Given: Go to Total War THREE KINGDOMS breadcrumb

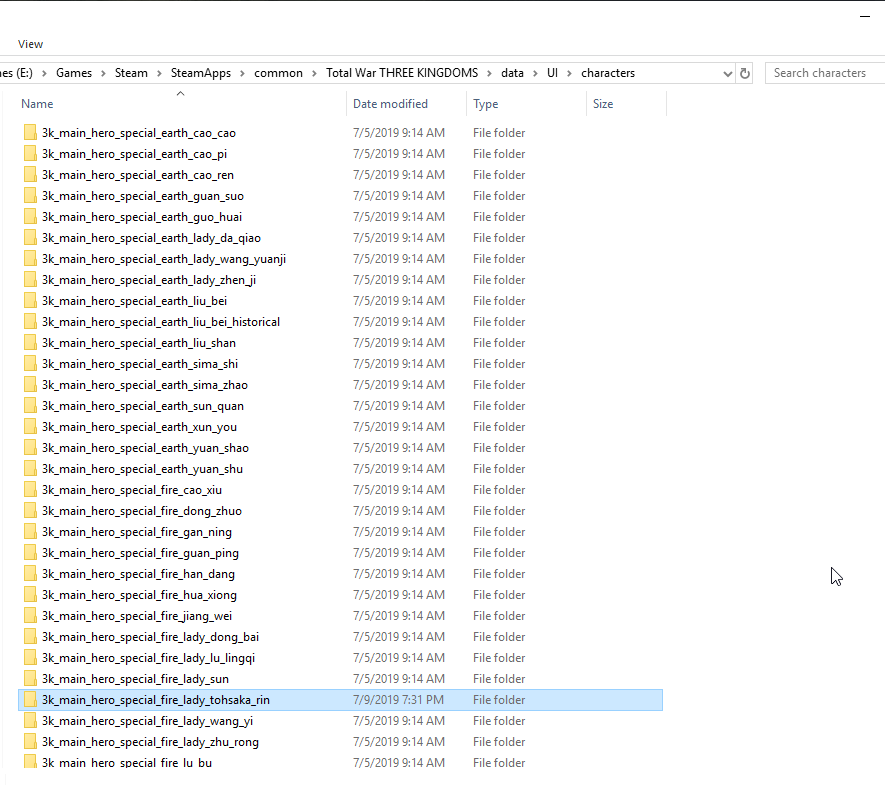Looking at the screenshot, I should pos(402,73).
